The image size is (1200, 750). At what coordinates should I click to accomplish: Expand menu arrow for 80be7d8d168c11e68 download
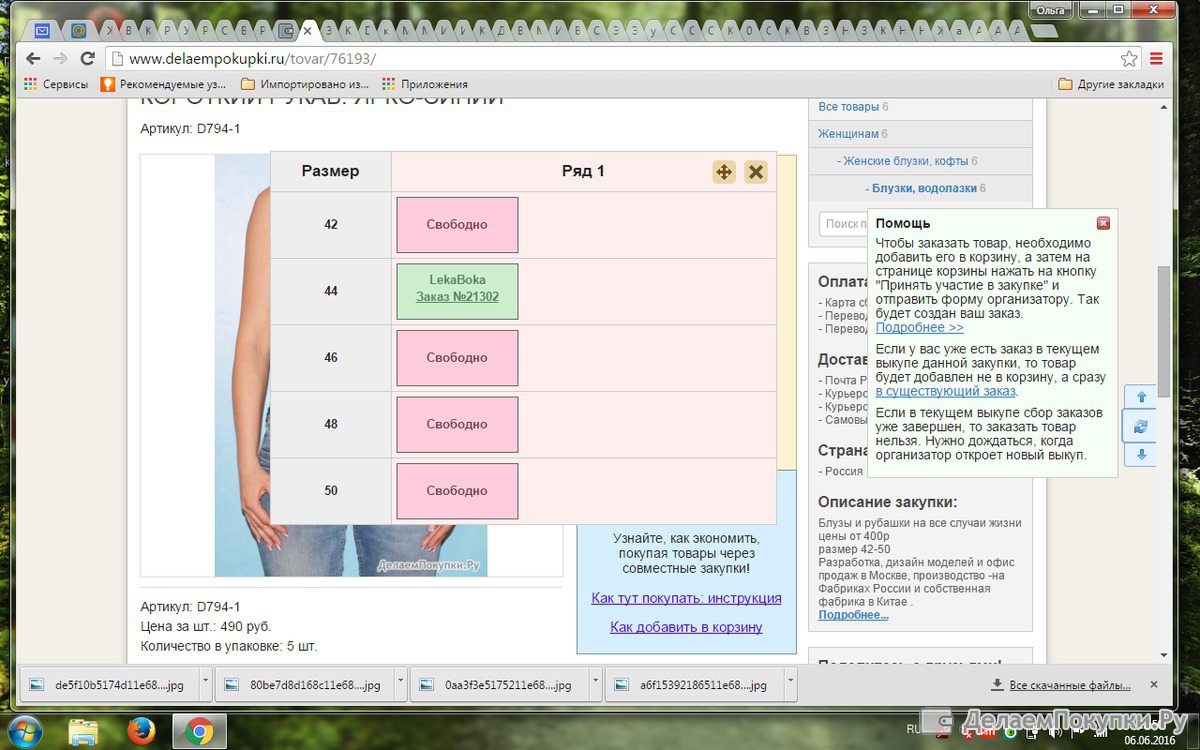pos(402,685)
